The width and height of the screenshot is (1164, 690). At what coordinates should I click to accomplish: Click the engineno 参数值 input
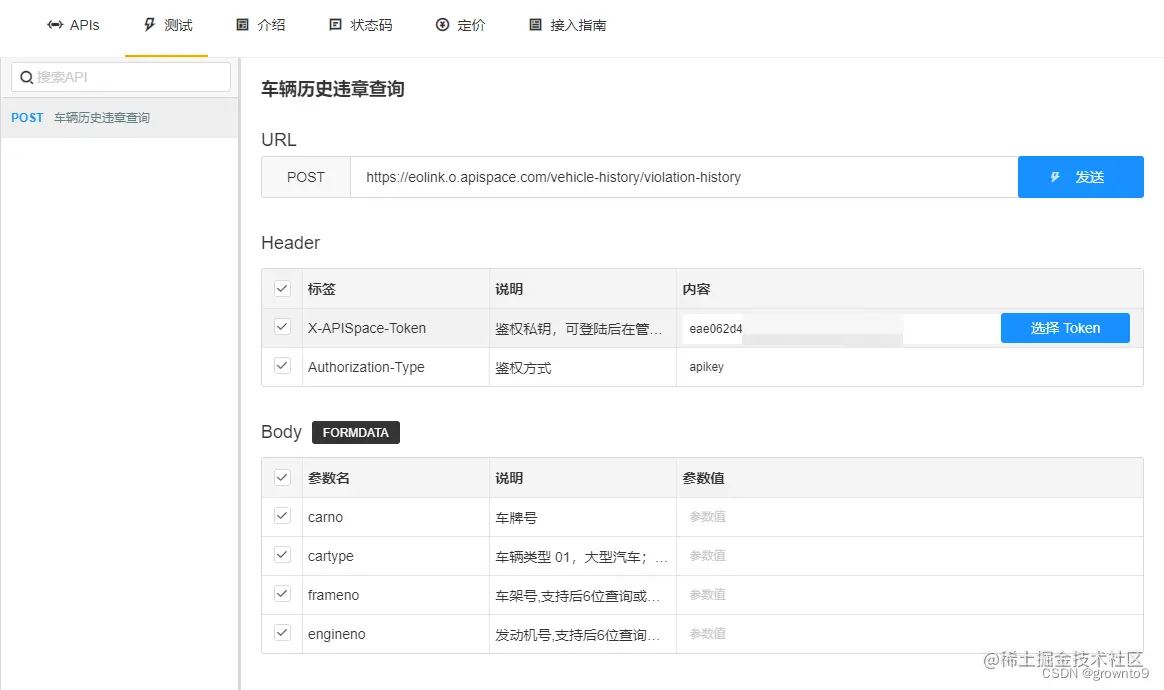point(909,634)
